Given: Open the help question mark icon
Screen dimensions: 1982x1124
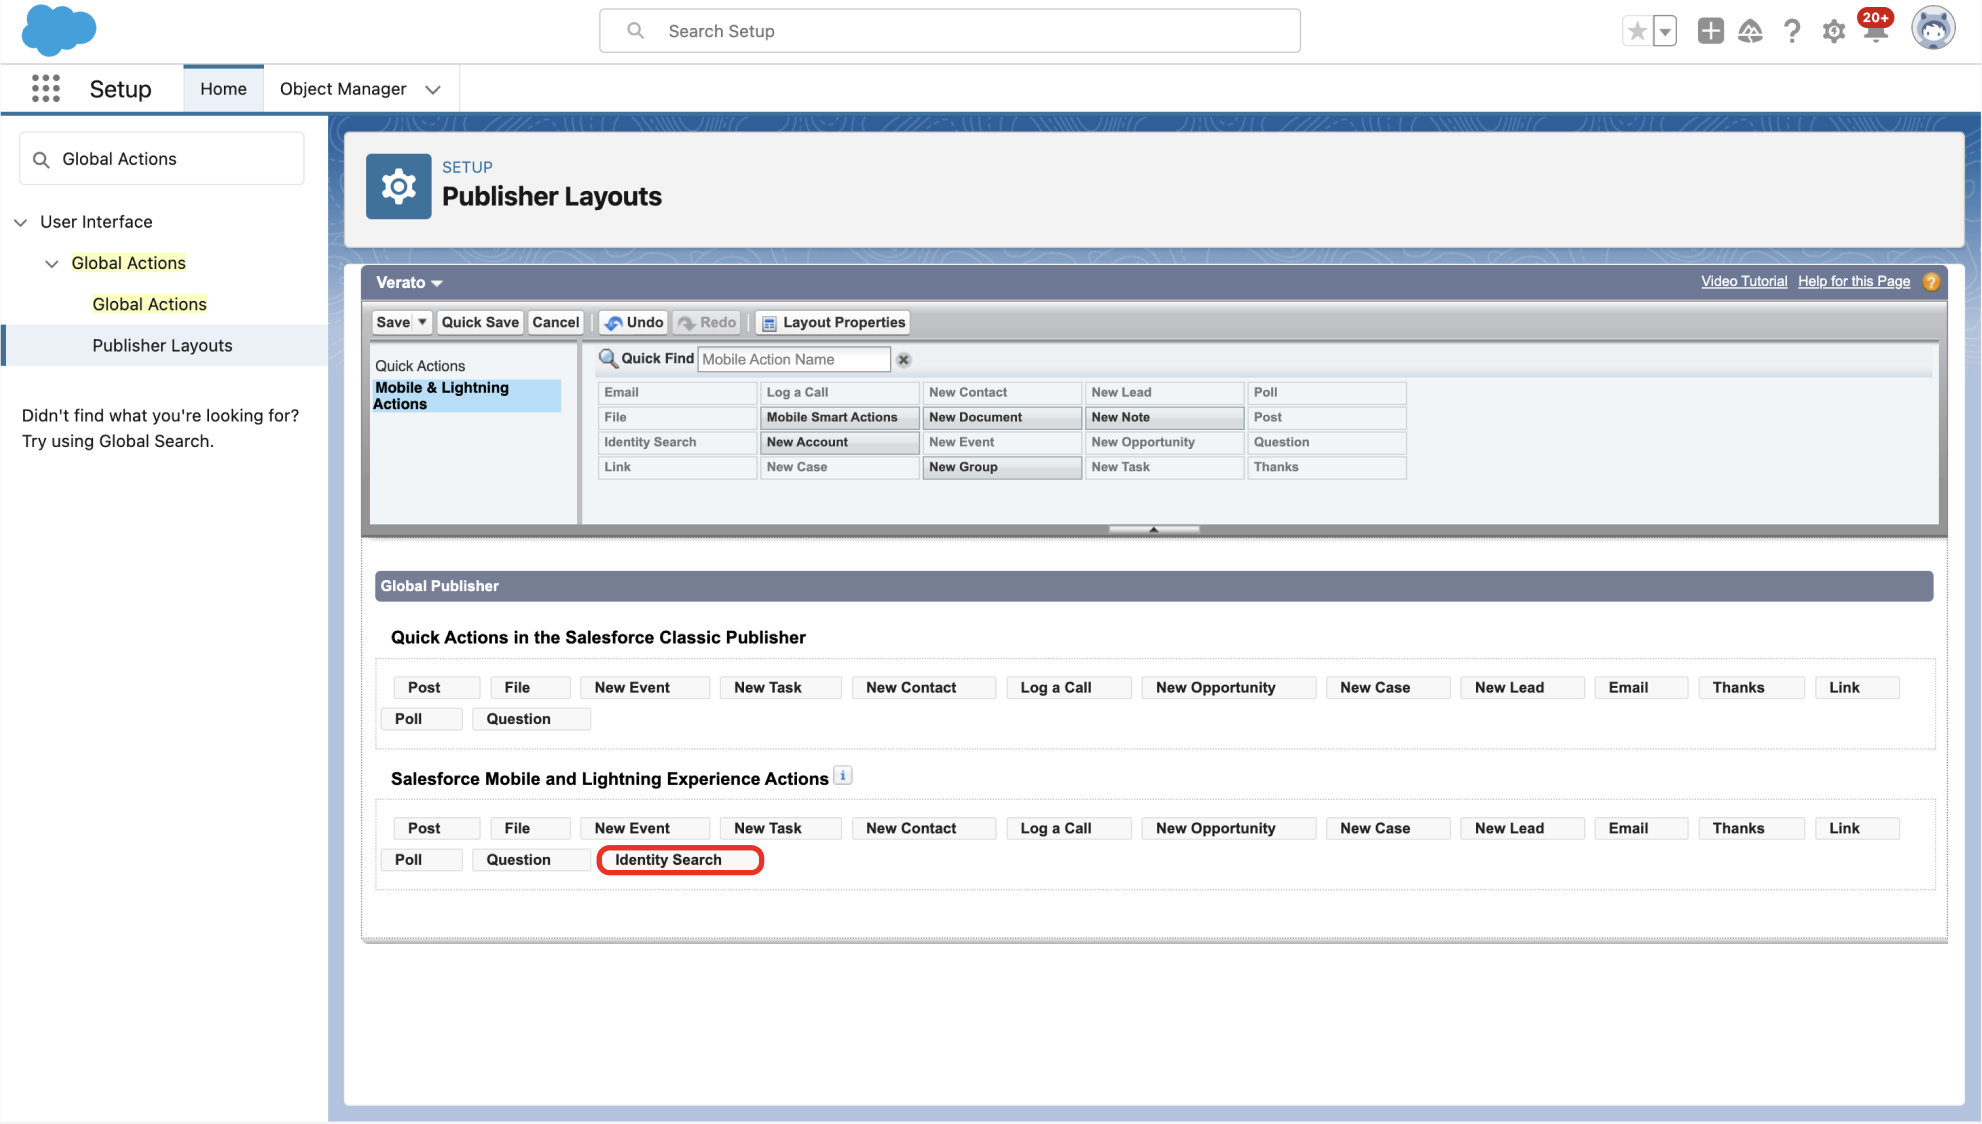Looking at the screenshot, I should (x=1792, y=32).
